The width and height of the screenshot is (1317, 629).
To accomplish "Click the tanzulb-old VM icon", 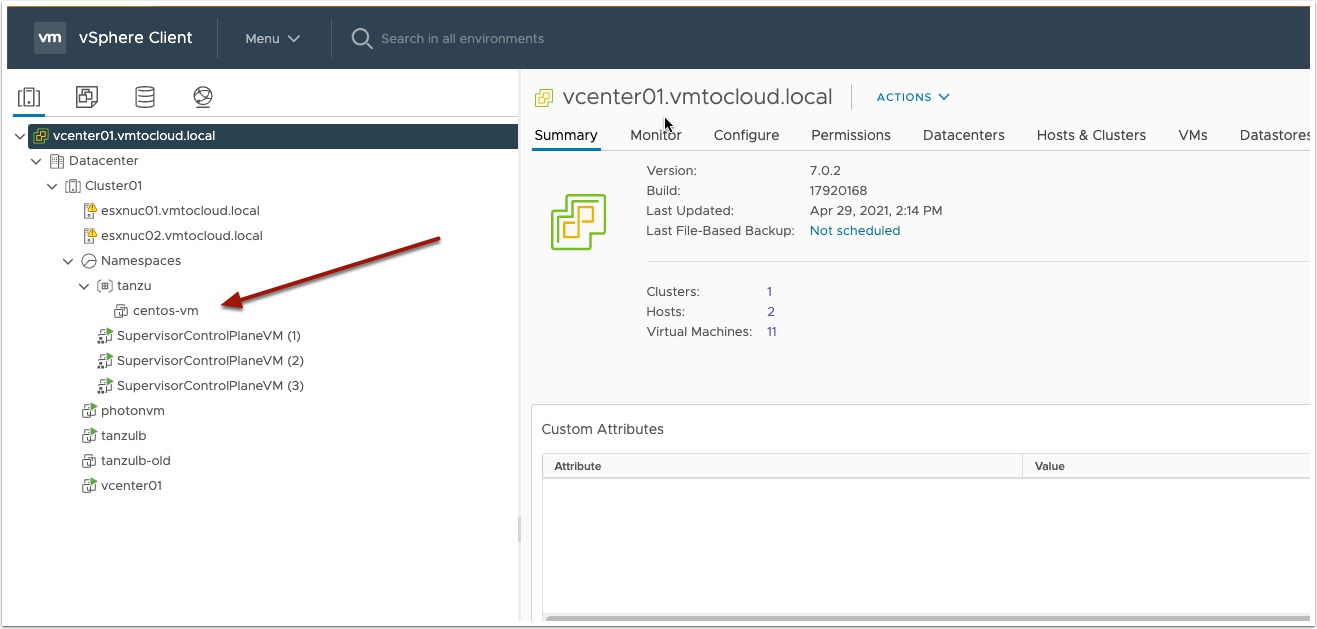I will point(89,461).
